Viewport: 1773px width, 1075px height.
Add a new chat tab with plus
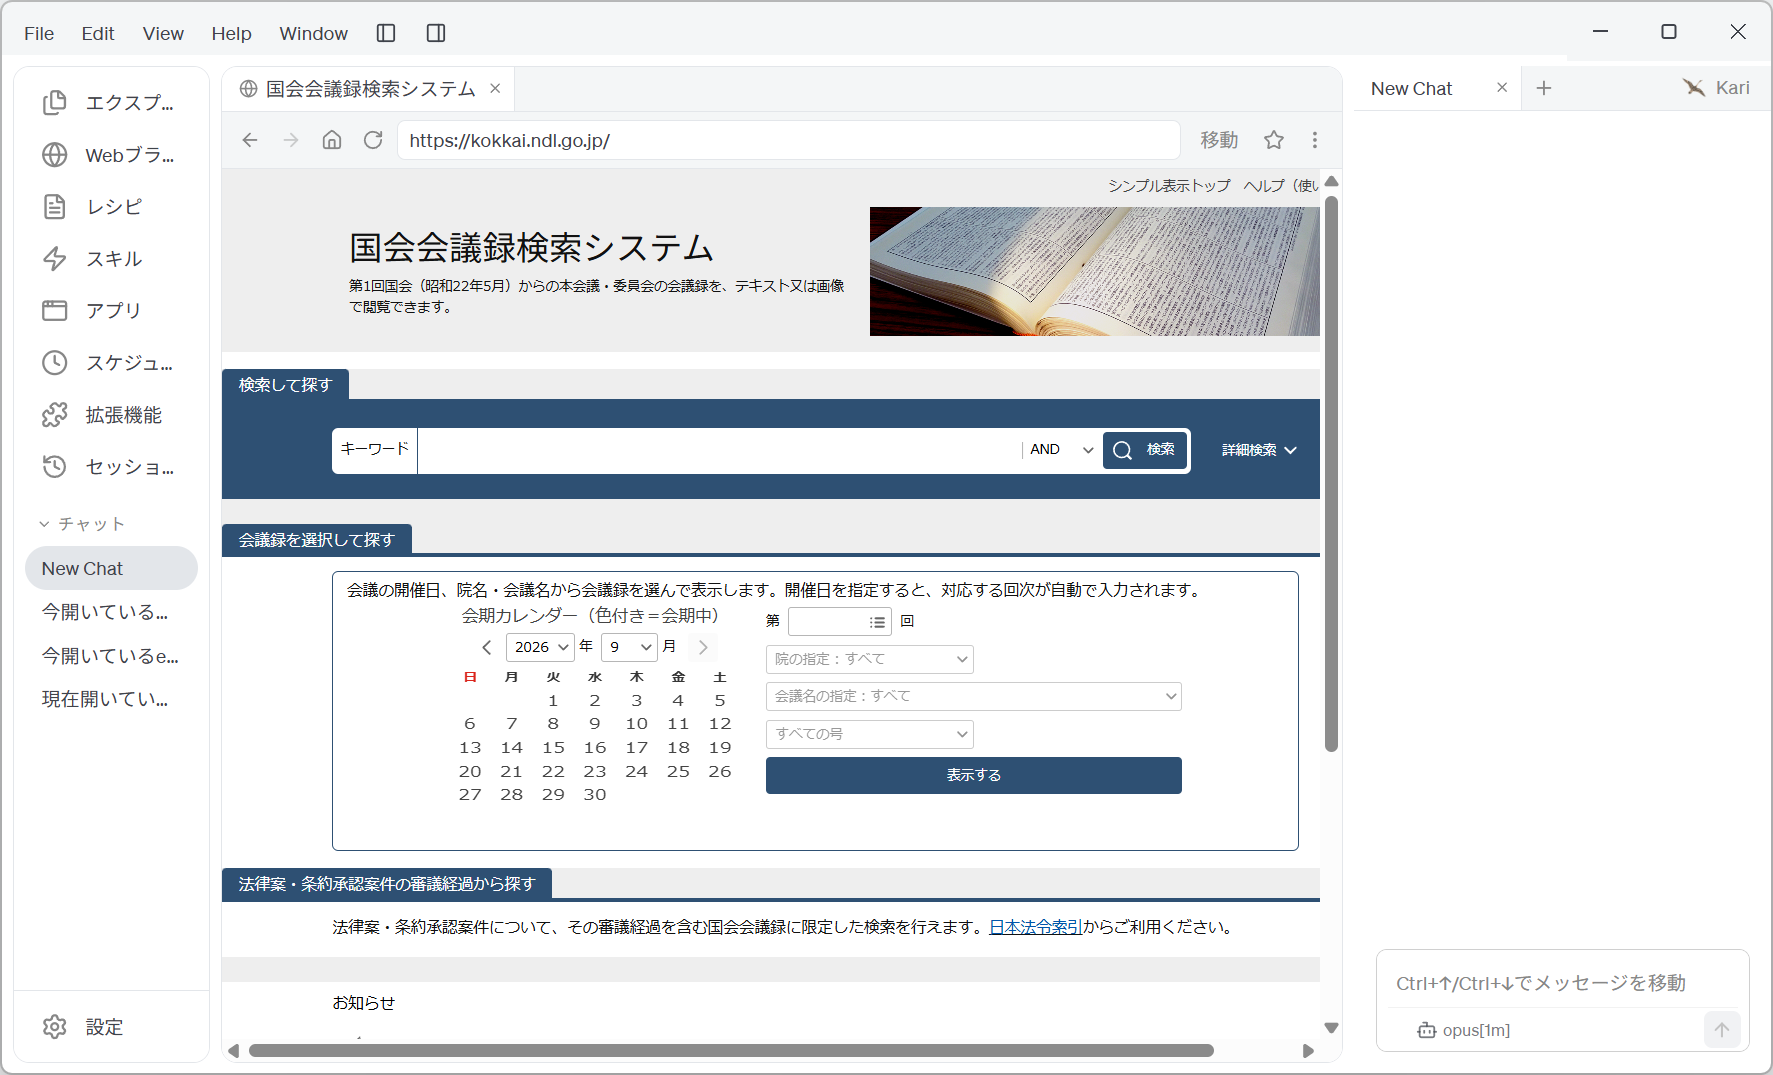[1544, 88]
